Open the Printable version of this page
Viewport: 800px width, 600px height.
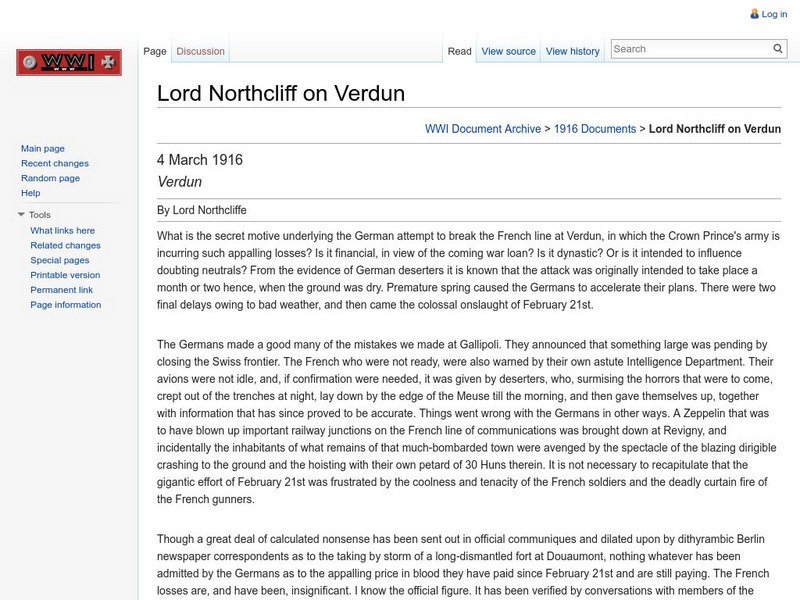pyautogui.click(x=63, y=274)
